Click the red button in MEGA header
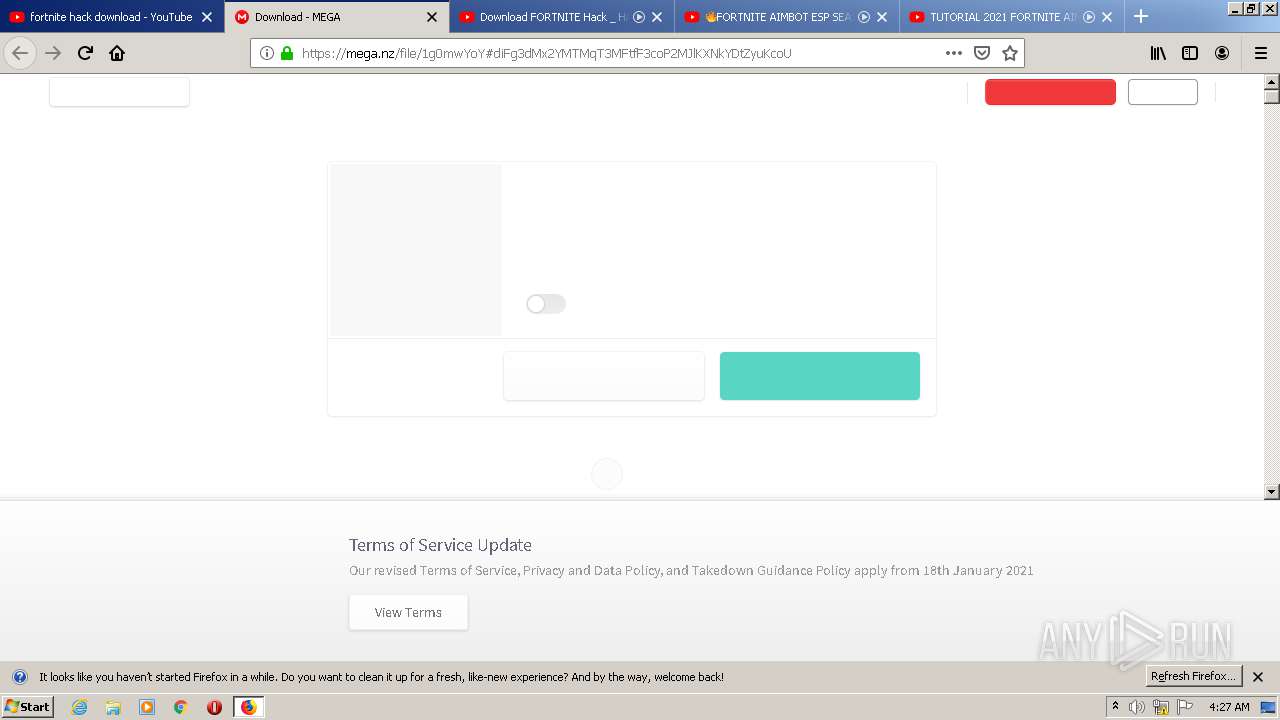This screenshot has height=720, width=1280. click(x=1050, y=92)
